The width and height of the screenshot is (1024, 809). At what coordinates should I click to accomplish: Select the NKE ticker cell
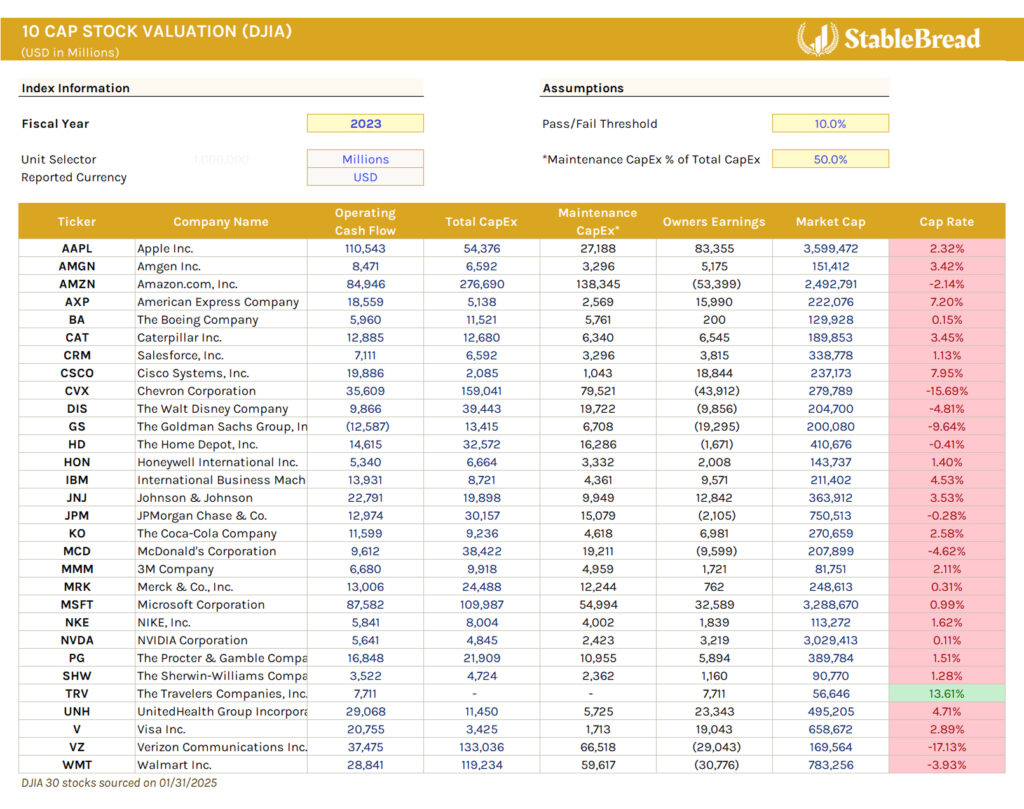[x=76, y=622]
